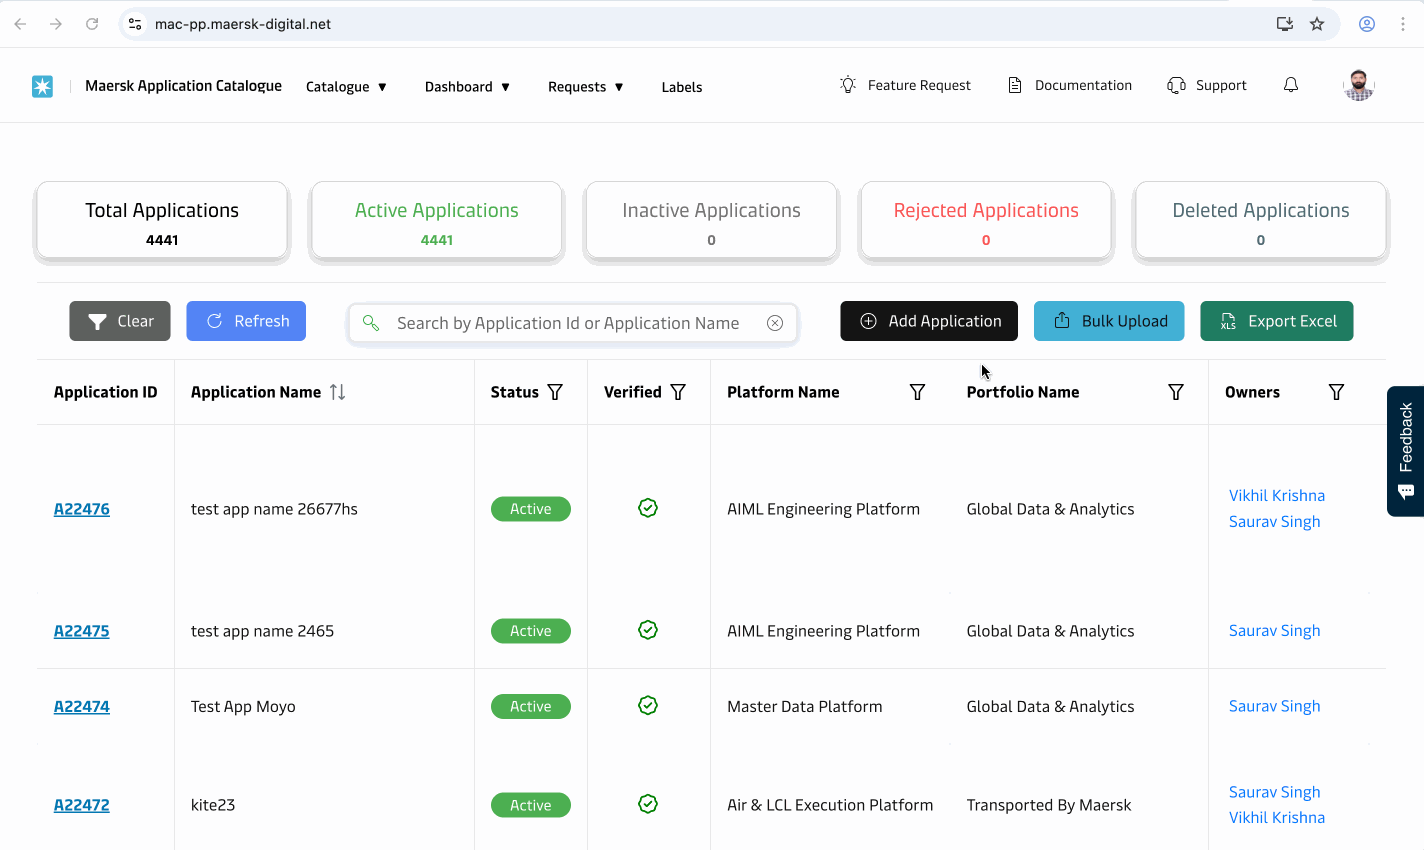The image size is (1424, 850).
Task: Open the Status column filter funnel icon
Action: tap(556, 392)
